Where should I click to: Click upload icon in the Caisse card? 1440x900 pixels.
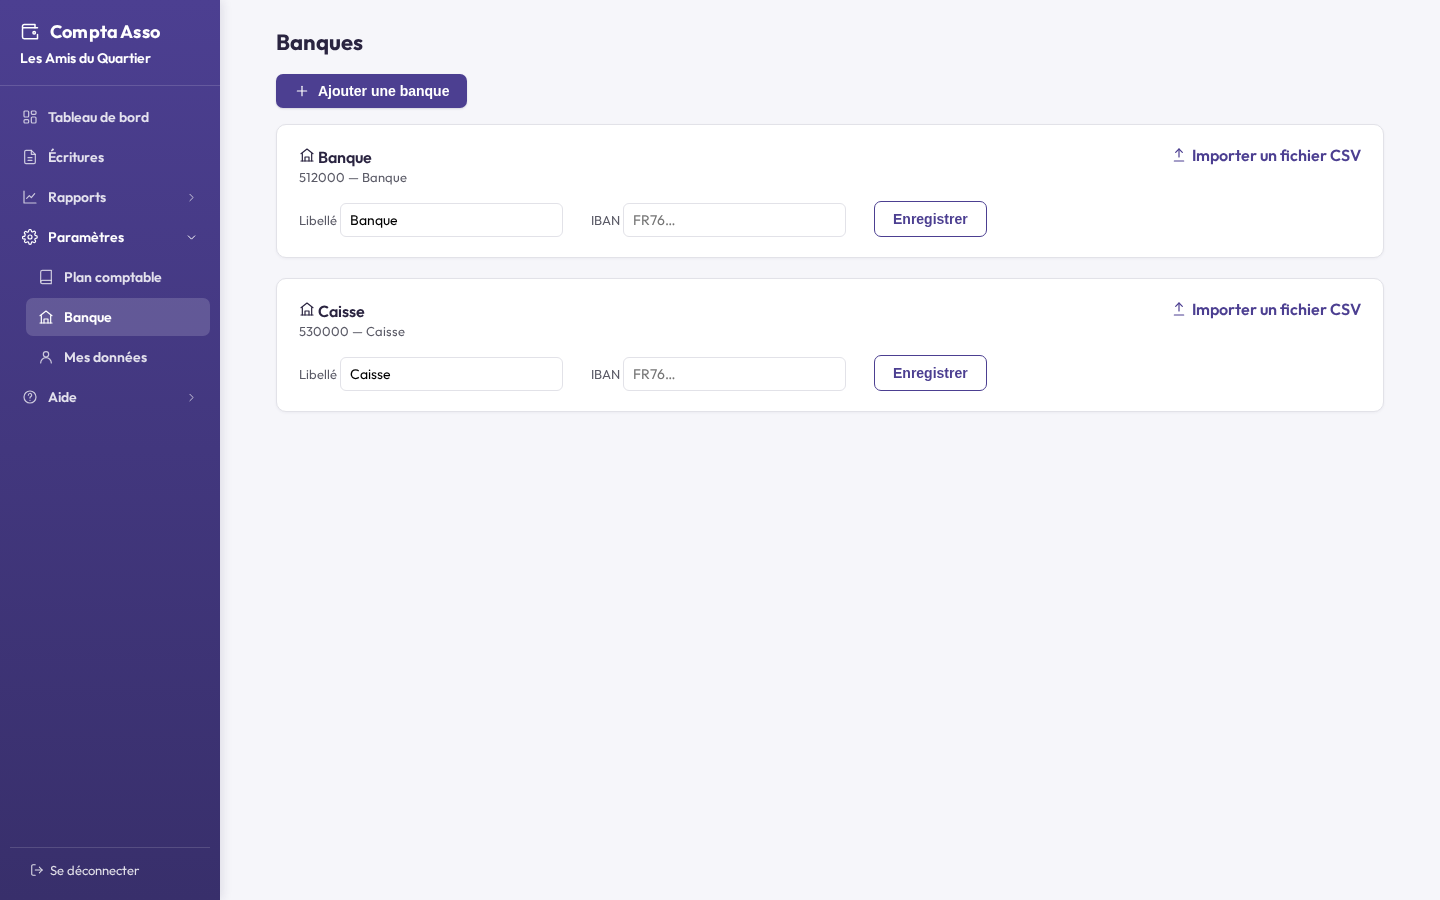pyautogui.click(x=1179, y=309)
